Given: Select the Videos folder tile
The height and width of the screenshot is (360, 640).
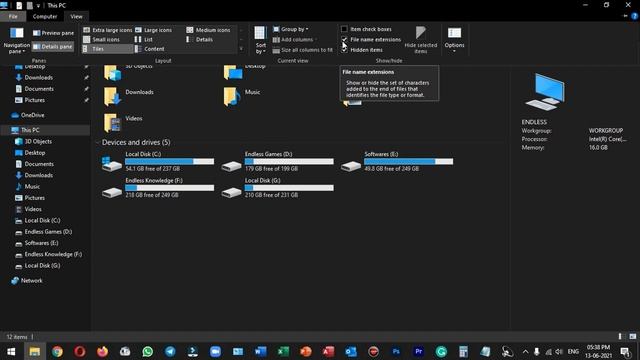Looking at the screenshot, I should coord(124,122).
